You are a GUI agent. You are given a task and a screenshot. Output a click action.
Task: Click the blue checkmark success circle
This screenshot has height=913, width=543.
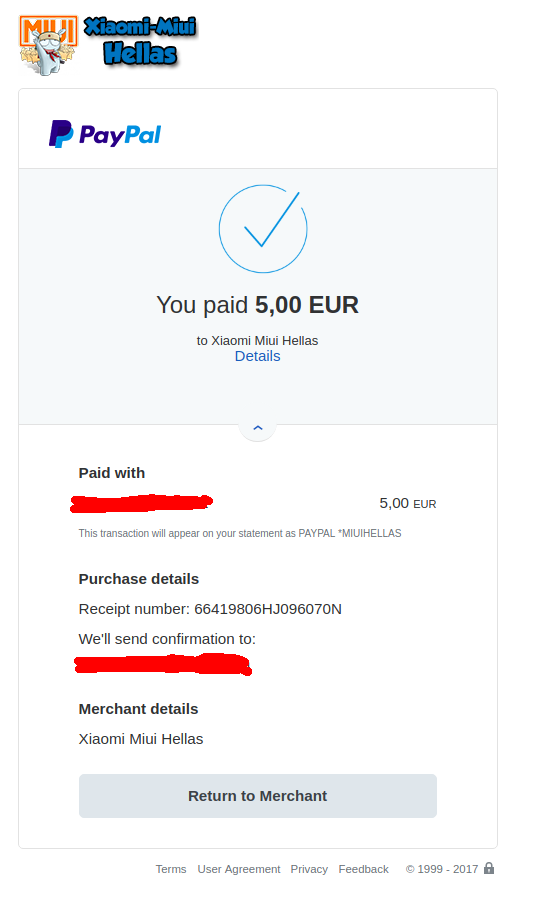point(263,229)
